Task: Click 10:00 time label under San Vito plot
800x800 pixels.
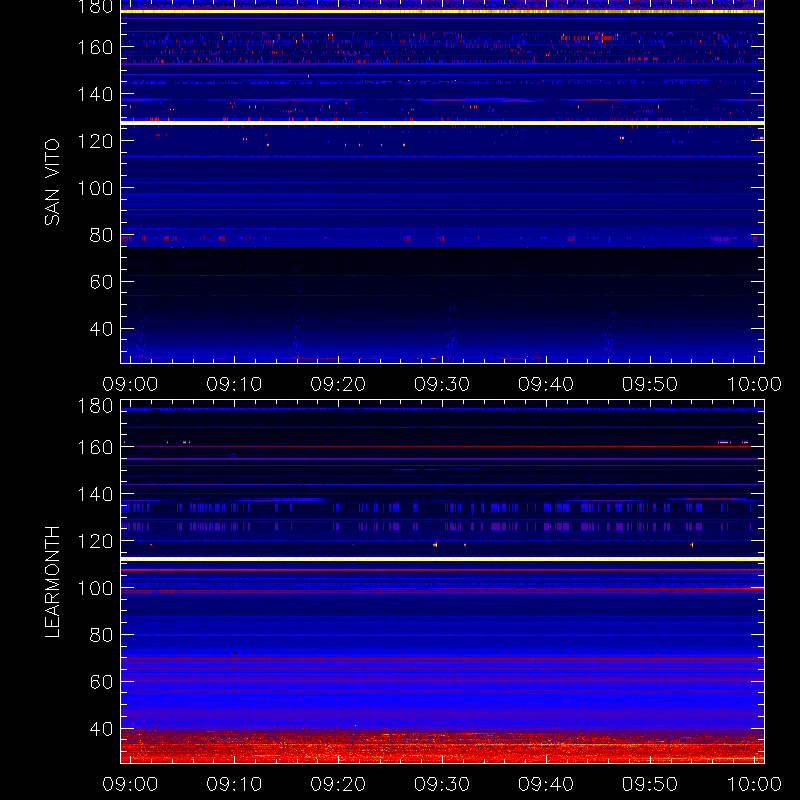Action: 754,384
